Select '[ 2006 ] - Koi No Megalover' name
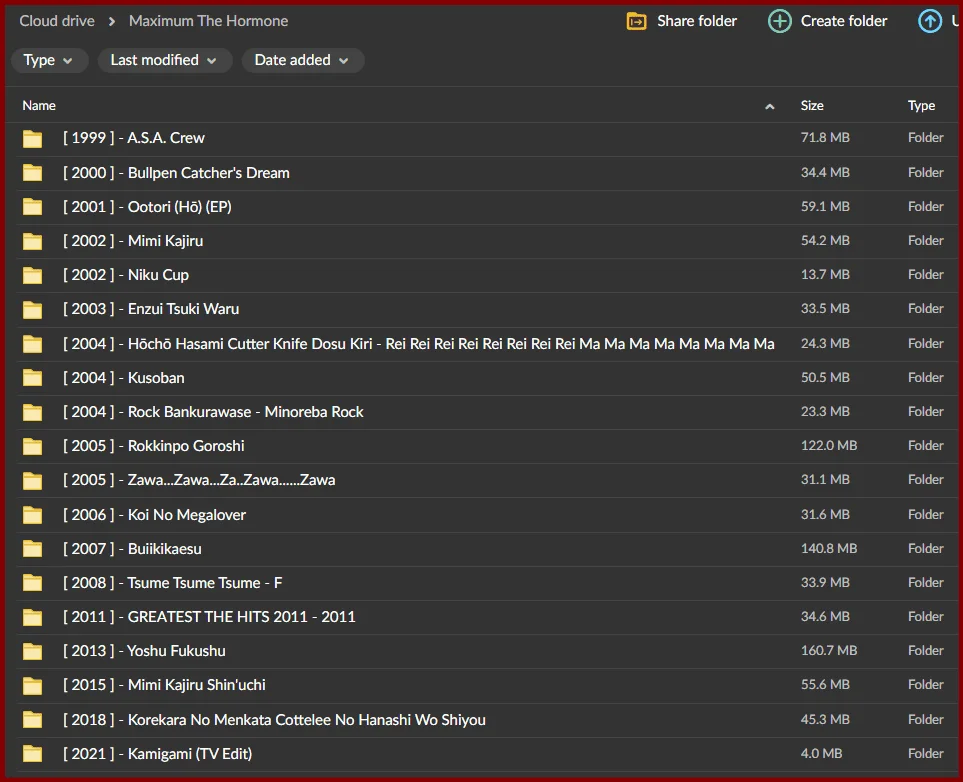The image size is (963, 782). (x=154, y=515)
